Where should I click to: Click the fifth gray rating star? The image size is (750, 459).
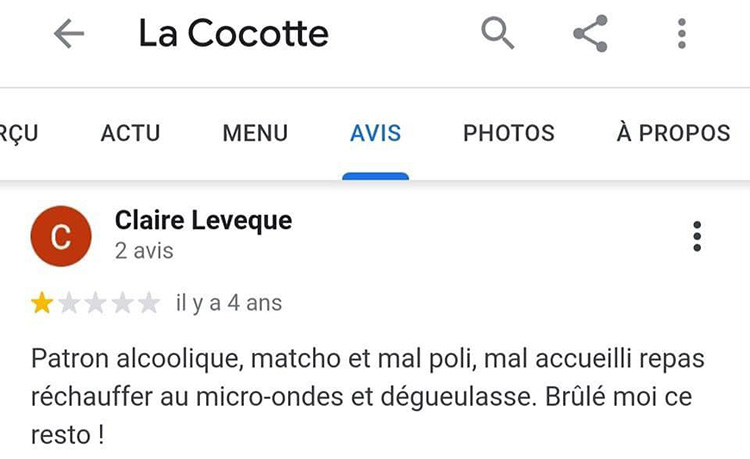coord(147,303)
